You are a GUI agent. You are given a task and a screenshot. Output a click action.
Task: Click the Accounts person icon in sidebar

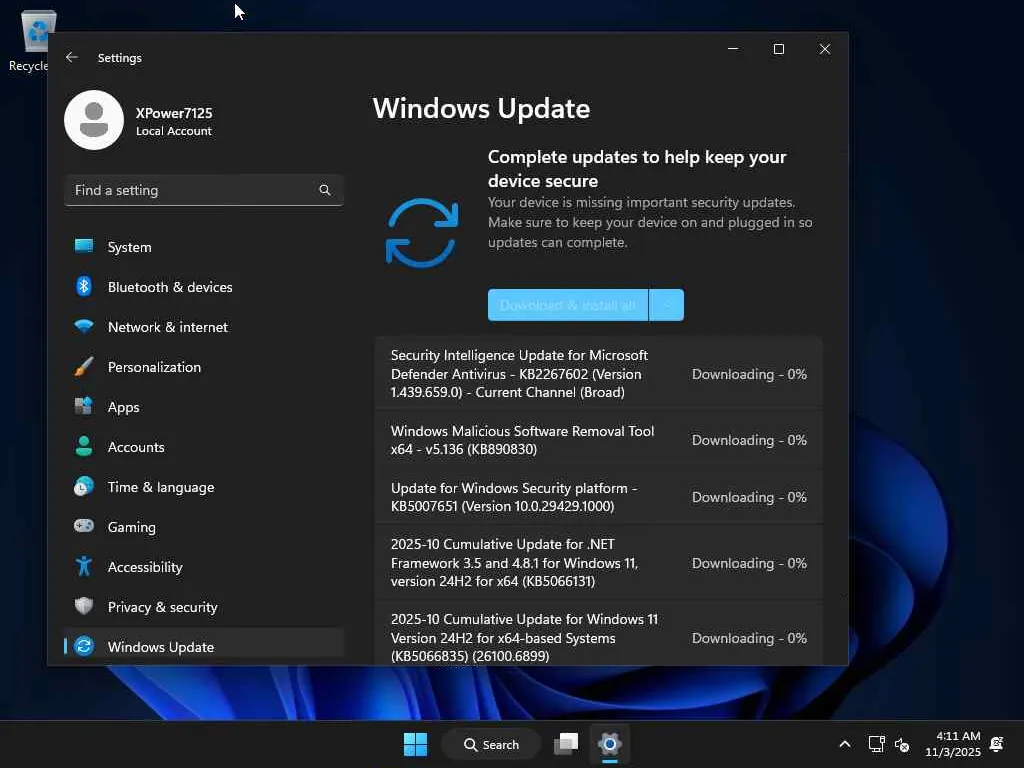point(84,446)
